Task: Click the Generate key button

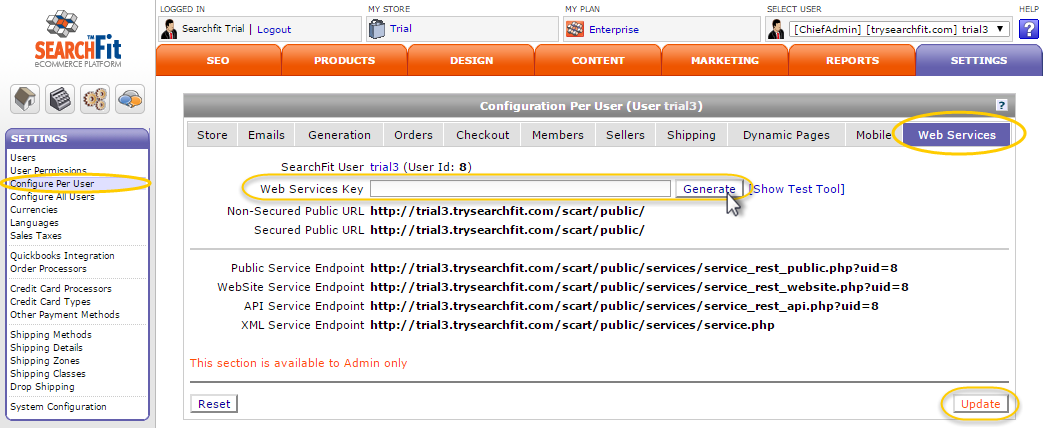Action: click(x=709, y=189)
